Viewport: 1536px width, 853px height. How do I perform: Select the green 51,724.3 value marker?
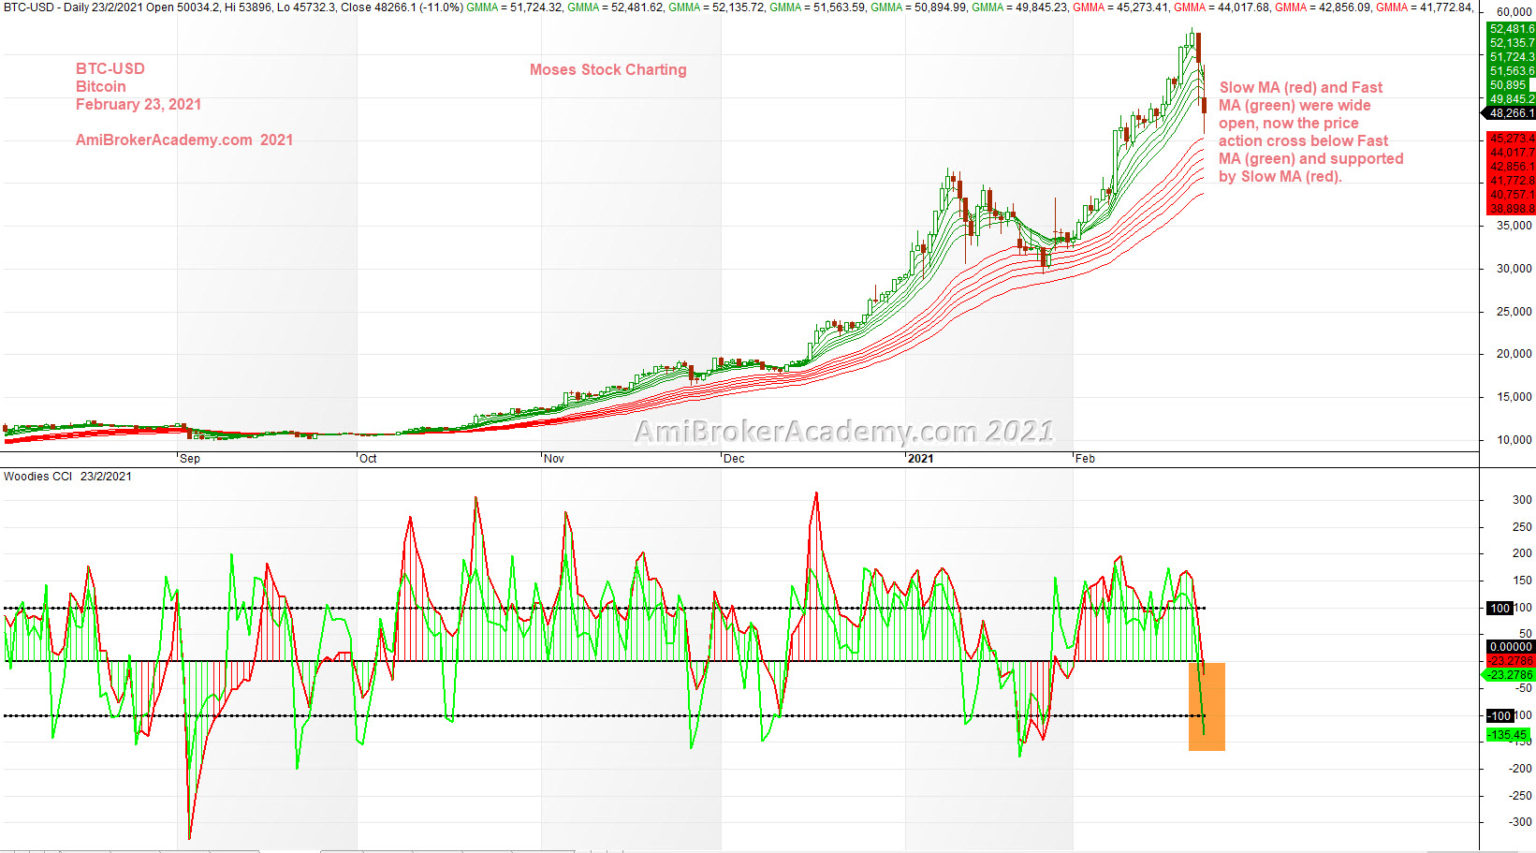pyautogui.click(x=1511, y=57)
